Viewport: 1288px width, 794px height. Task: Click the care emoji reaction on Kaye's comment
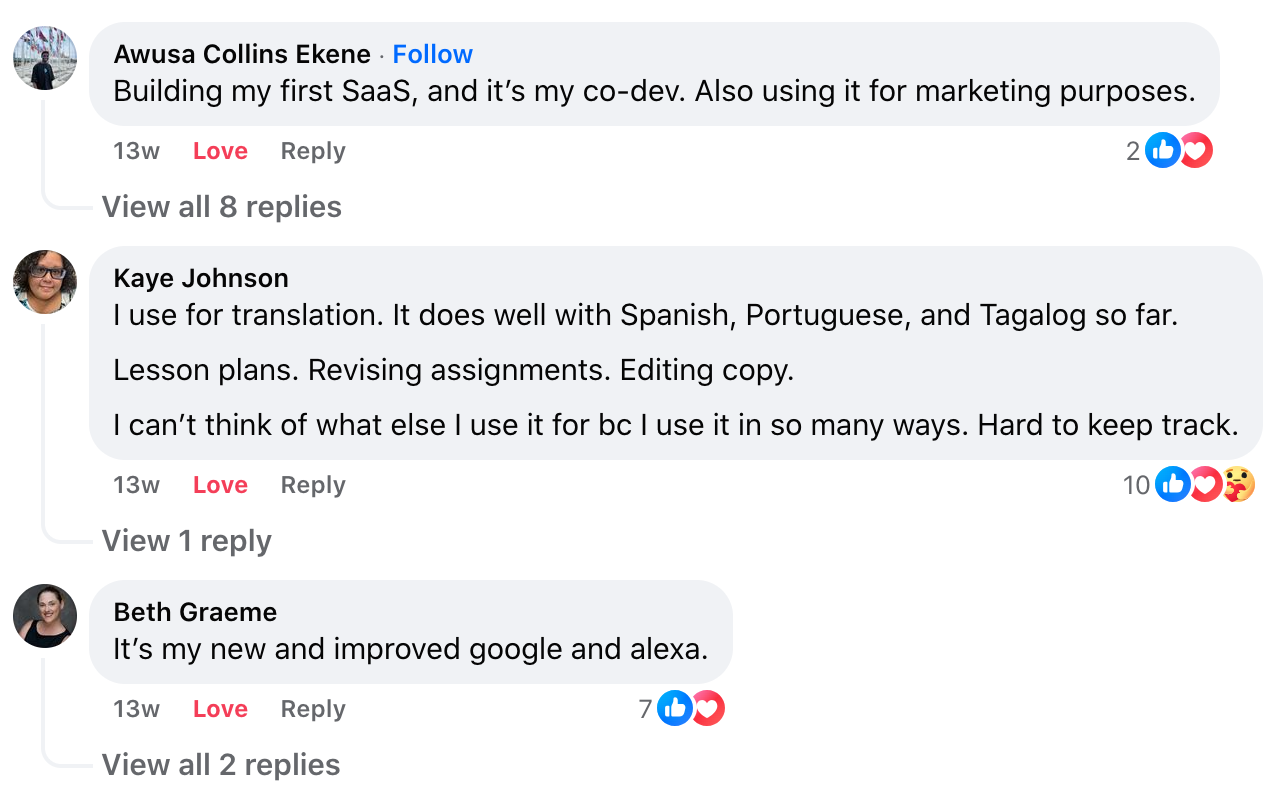click(1240, 485)
